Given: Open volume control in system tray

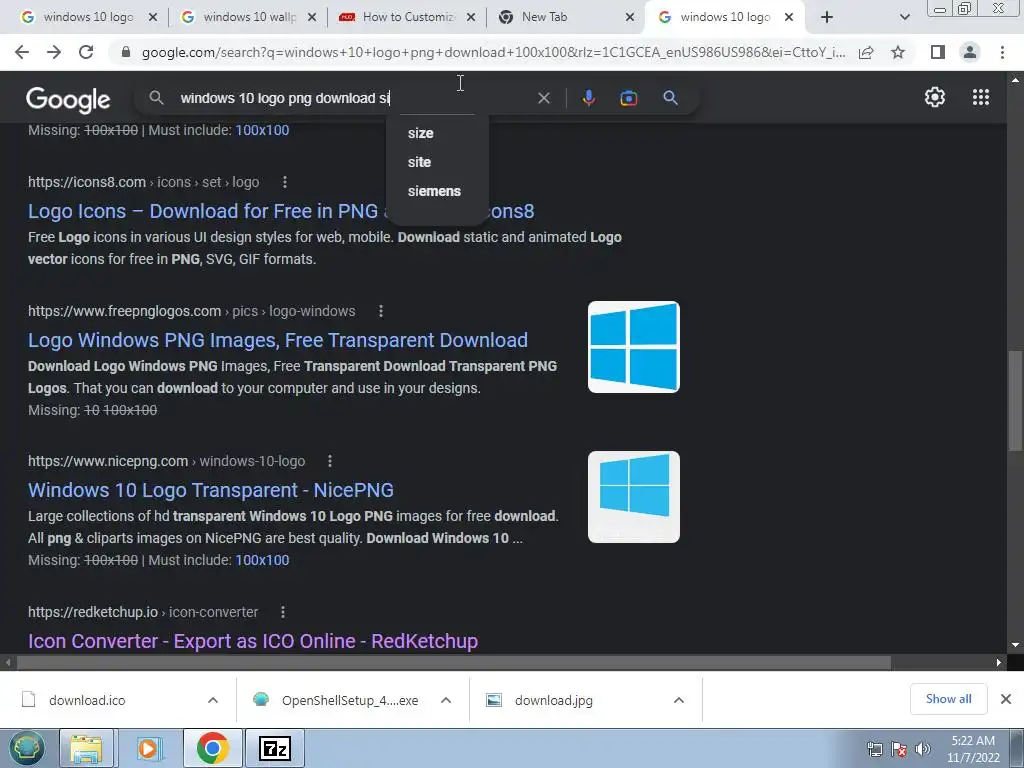Looking at the screenshot, I should point(923,749).
